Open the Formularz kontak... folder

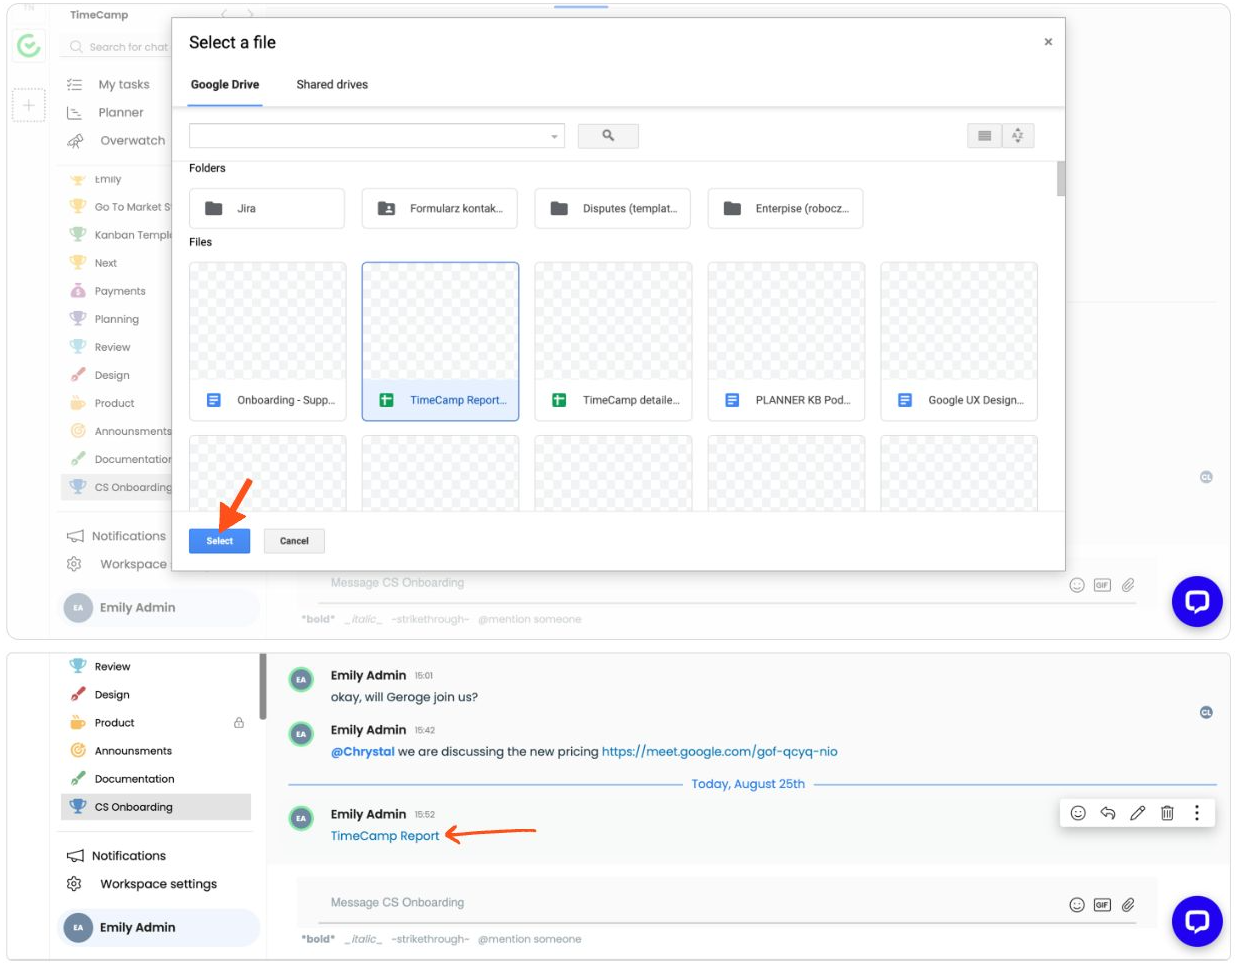click(440, 208)
